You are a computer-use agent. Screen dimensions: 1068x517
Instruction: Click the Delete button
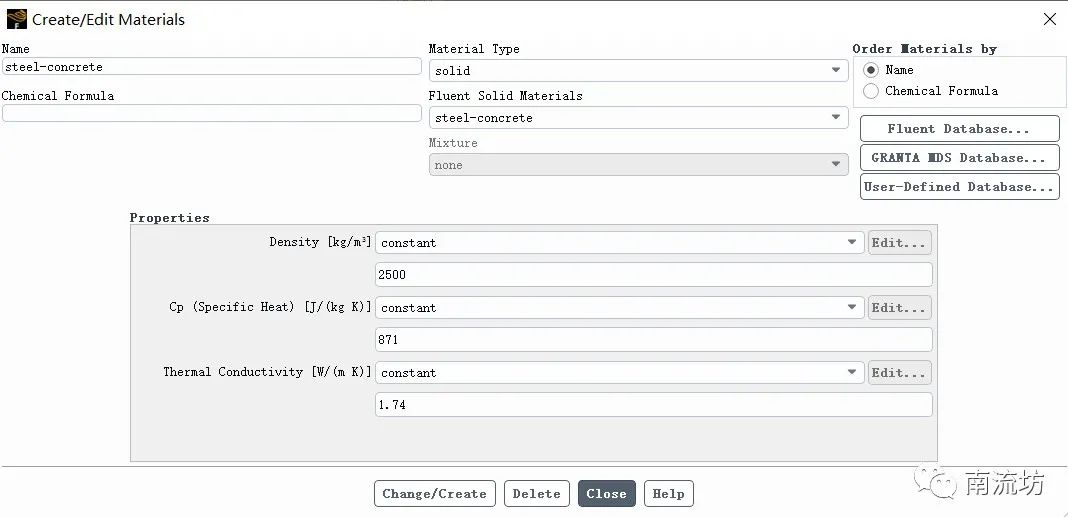537,494
